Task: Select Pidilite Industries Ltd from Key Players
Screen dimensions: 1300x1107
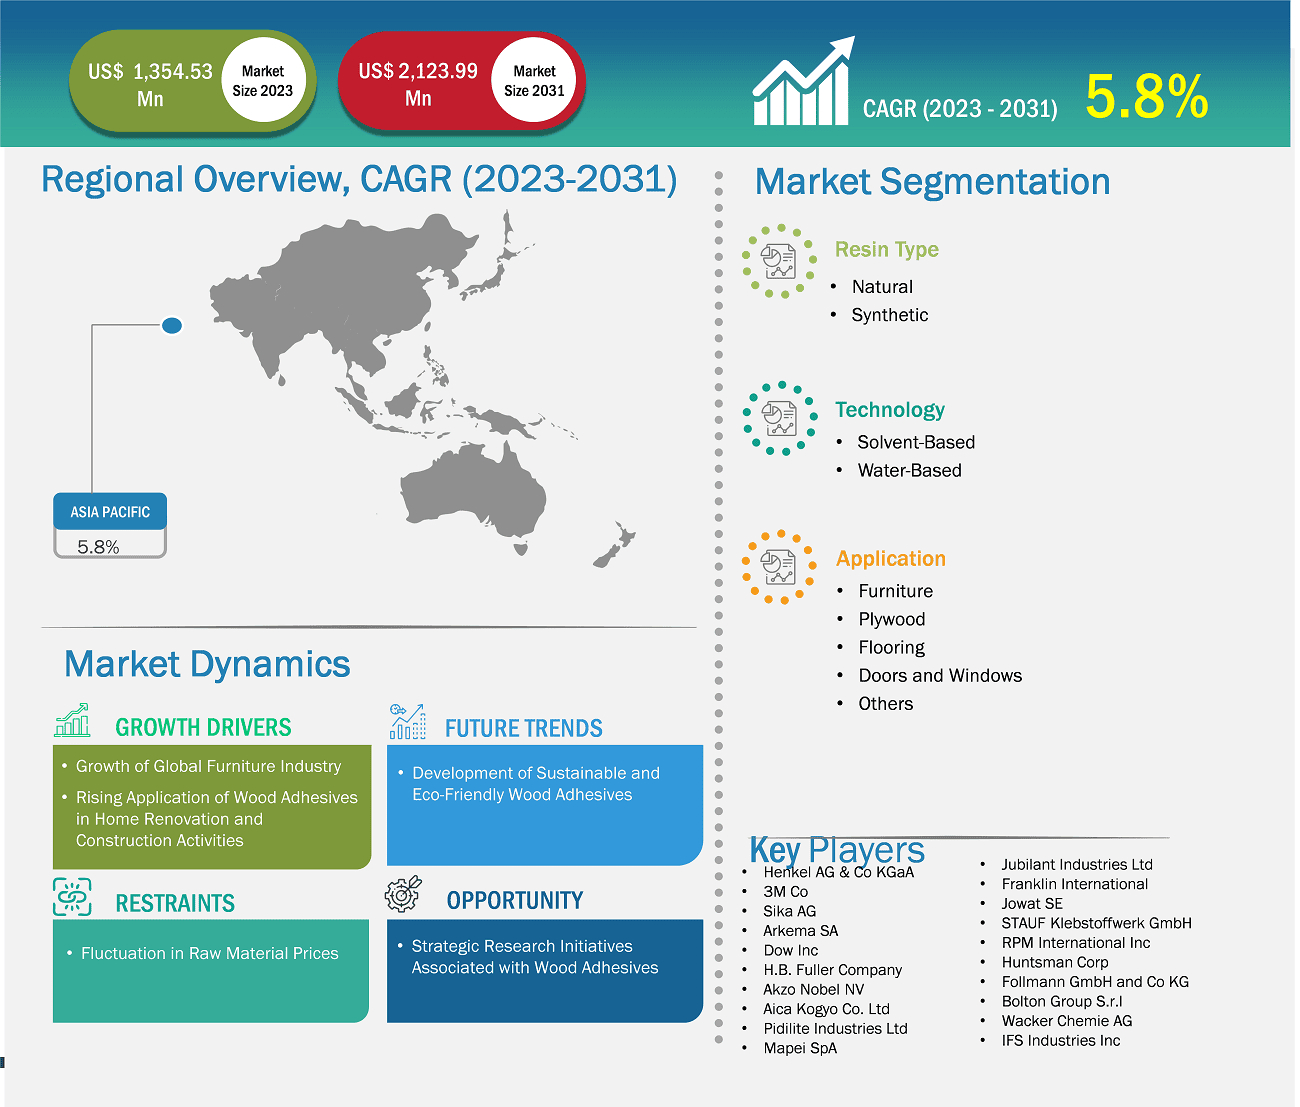Action: pyautogui.click(x=835, y=1028)
